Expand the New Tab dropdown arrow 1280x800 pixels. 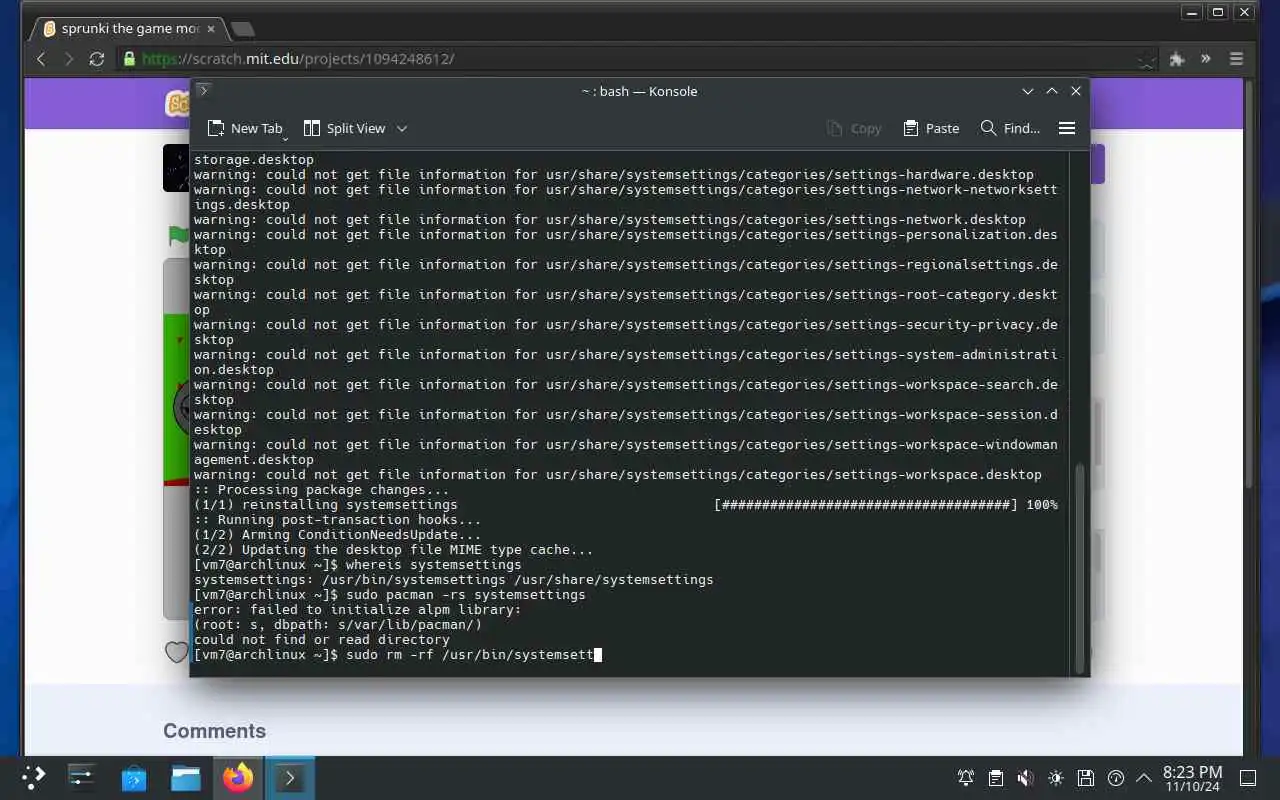[x=285, y=137]
